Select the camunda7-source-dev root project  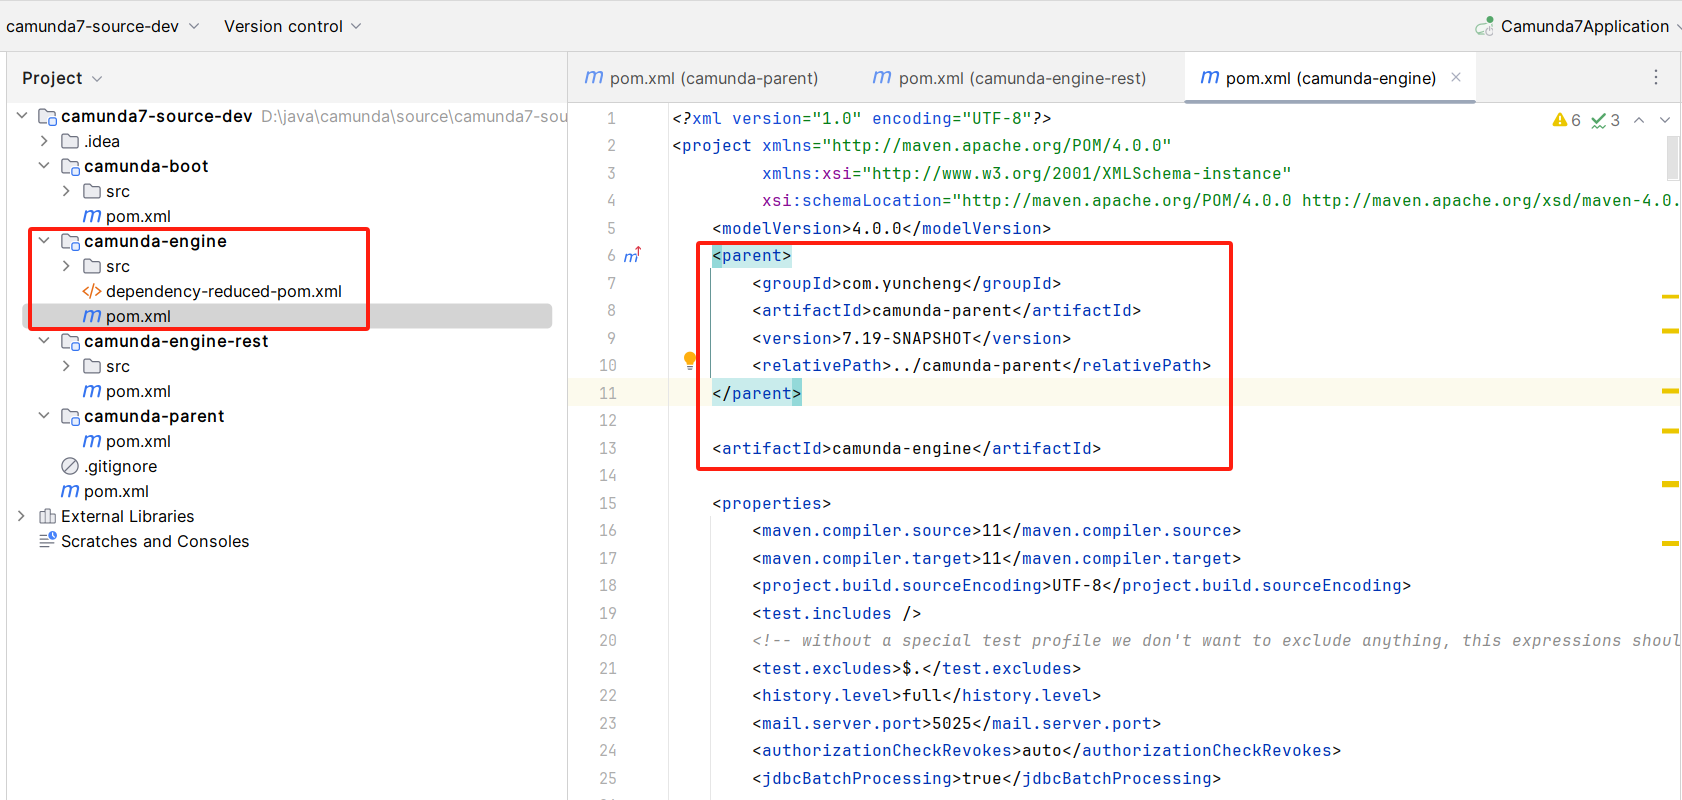156,116
